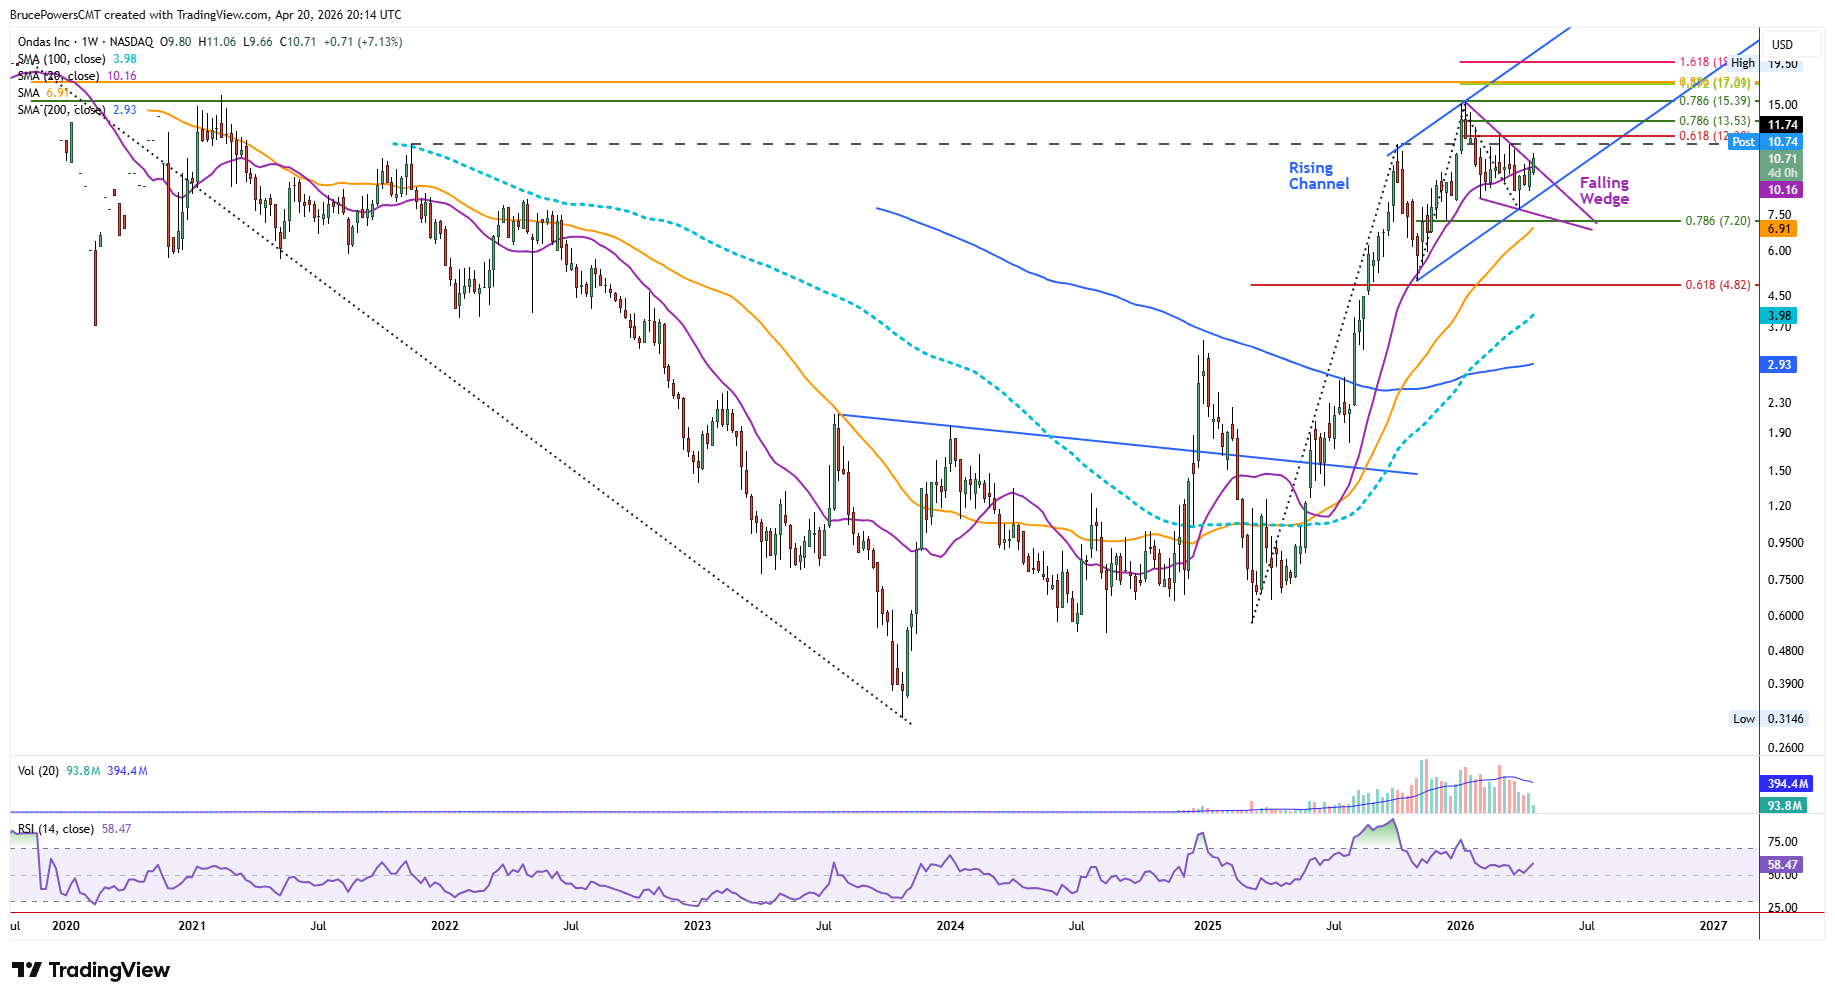Click the 2021 label on time axis
The image size is (1835, 1000).
[192, 926]
